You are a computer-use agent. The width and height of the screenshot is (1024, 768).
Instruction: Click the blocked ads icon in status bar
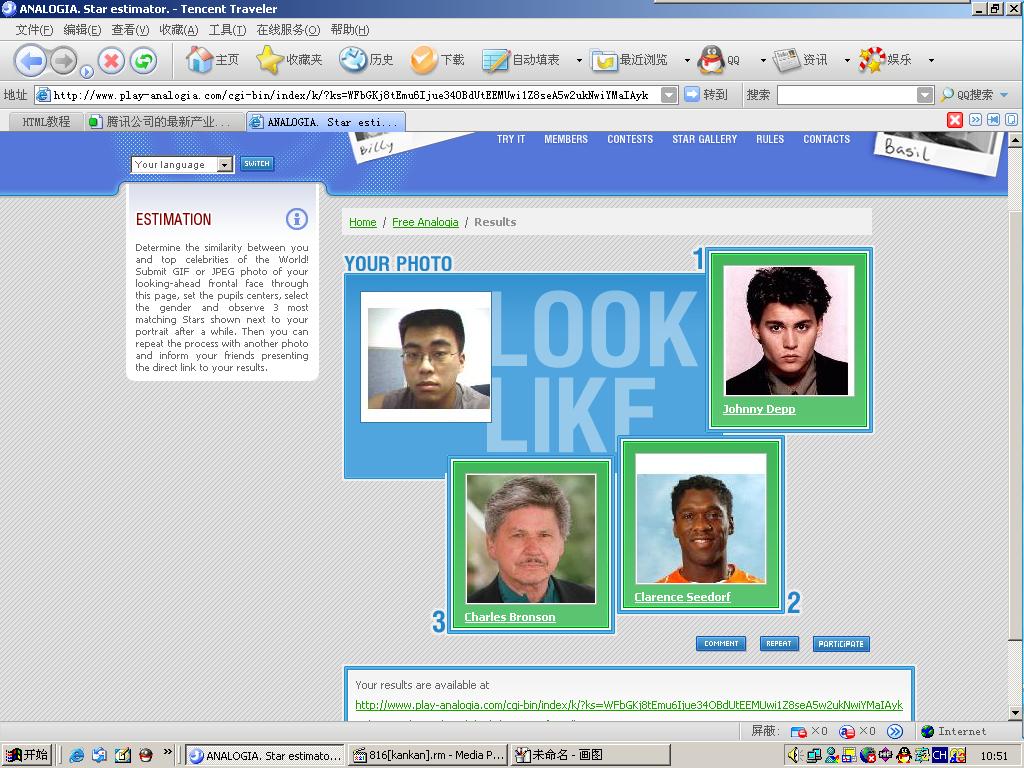(x=846, y=732)
